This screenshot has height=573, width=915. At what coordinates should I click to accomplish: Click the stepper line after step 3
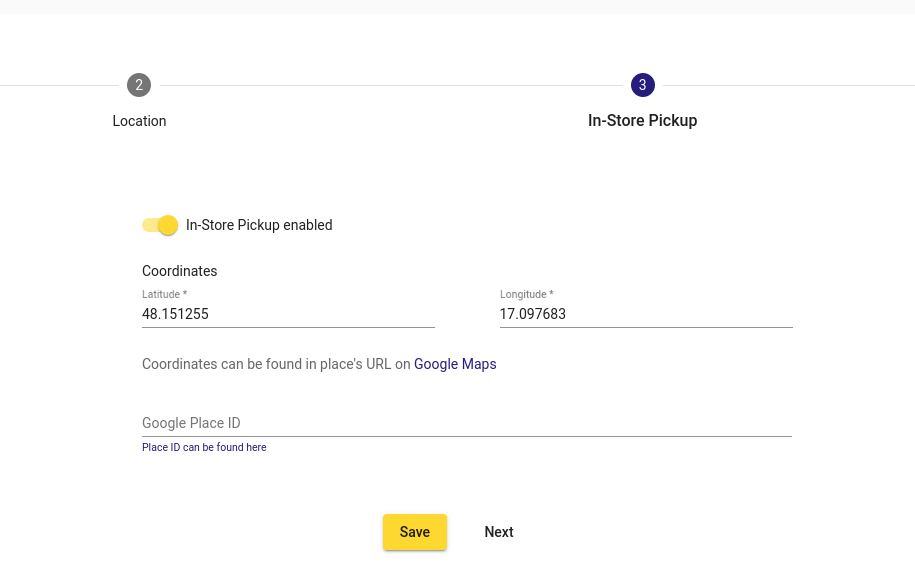coord(789,86)
